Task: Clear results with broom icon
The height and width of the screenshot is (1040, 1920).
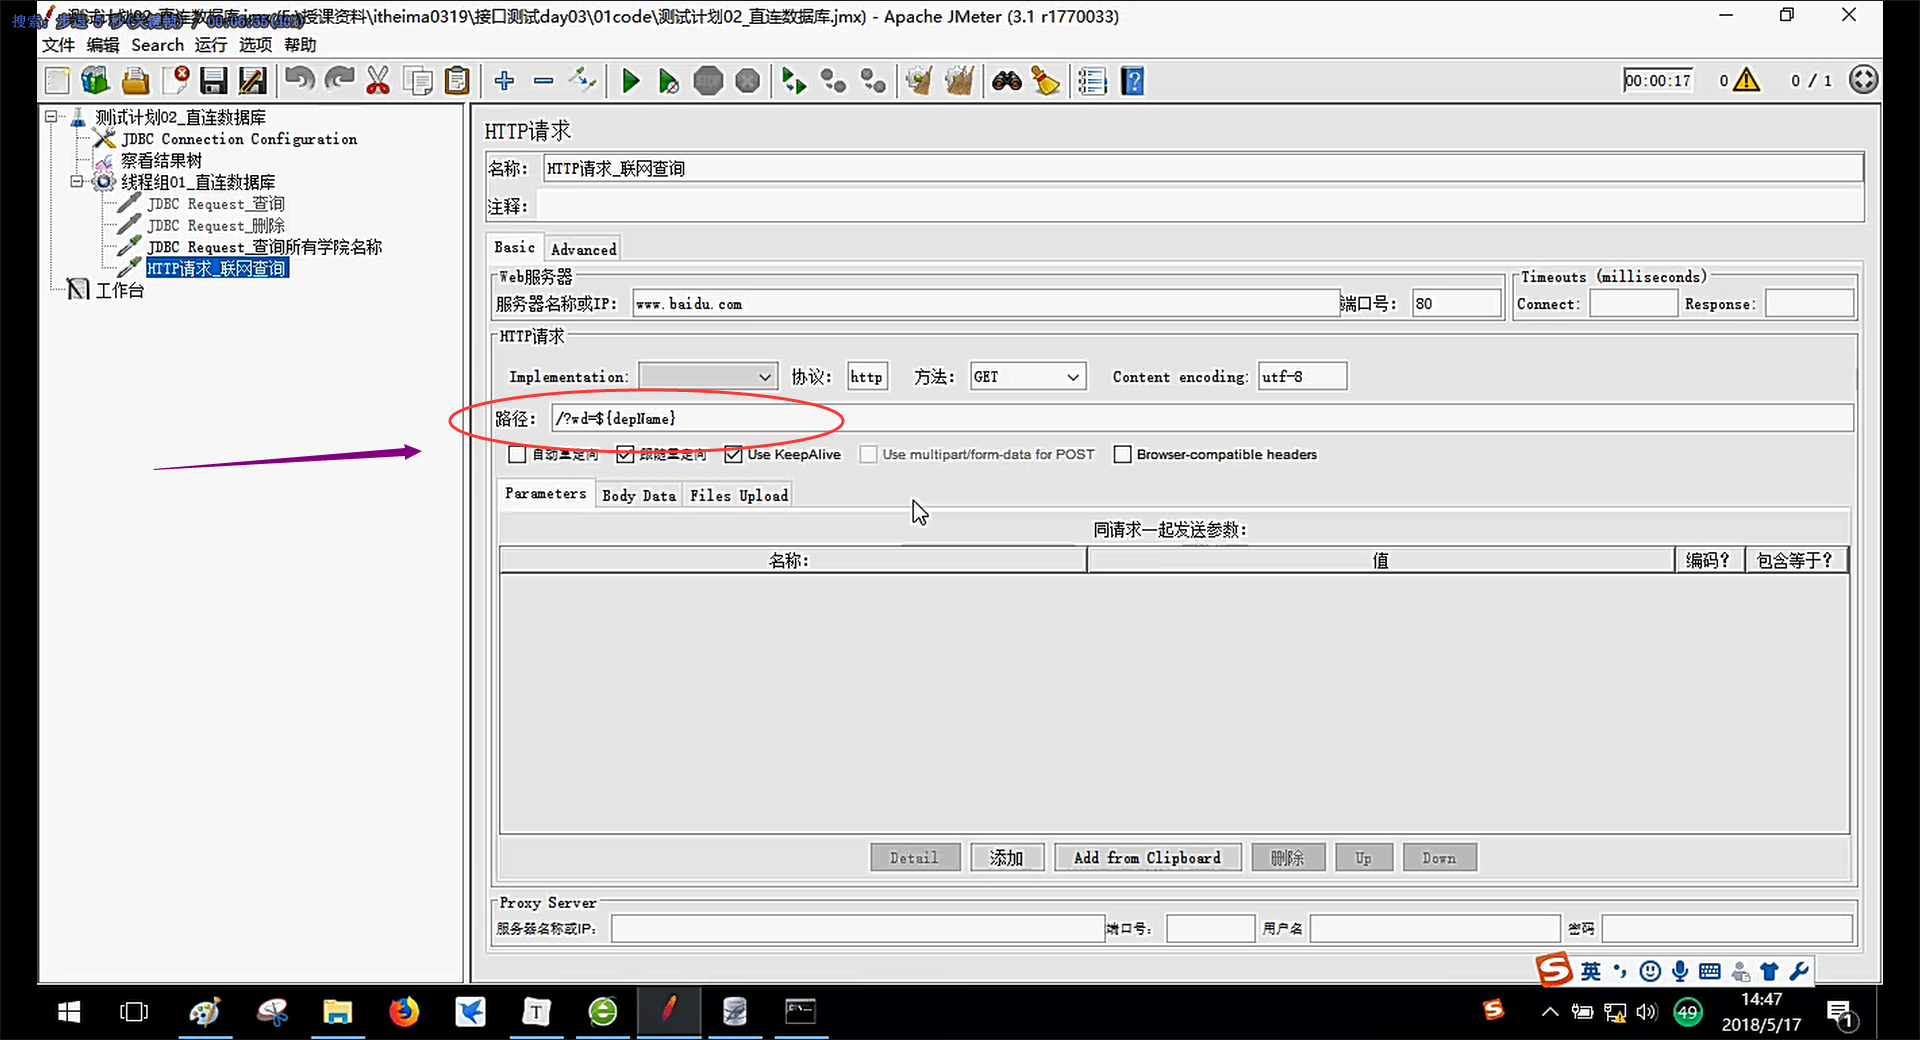Action: [918, 81]
